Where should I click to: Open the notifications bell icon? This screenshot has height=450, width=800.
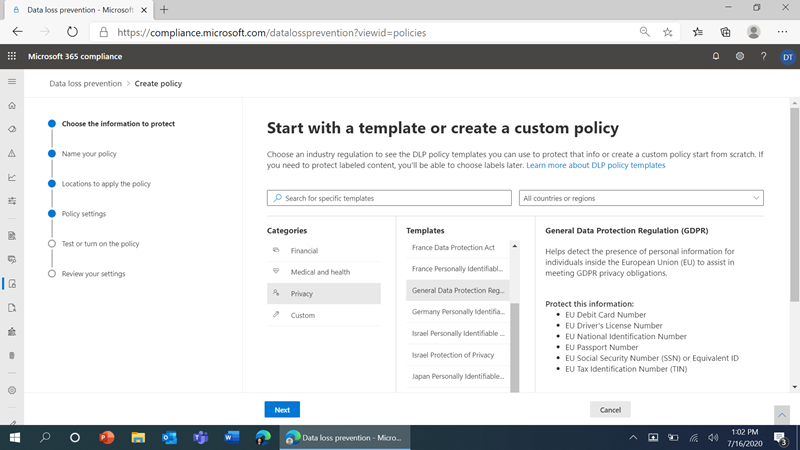click(716, 56)
